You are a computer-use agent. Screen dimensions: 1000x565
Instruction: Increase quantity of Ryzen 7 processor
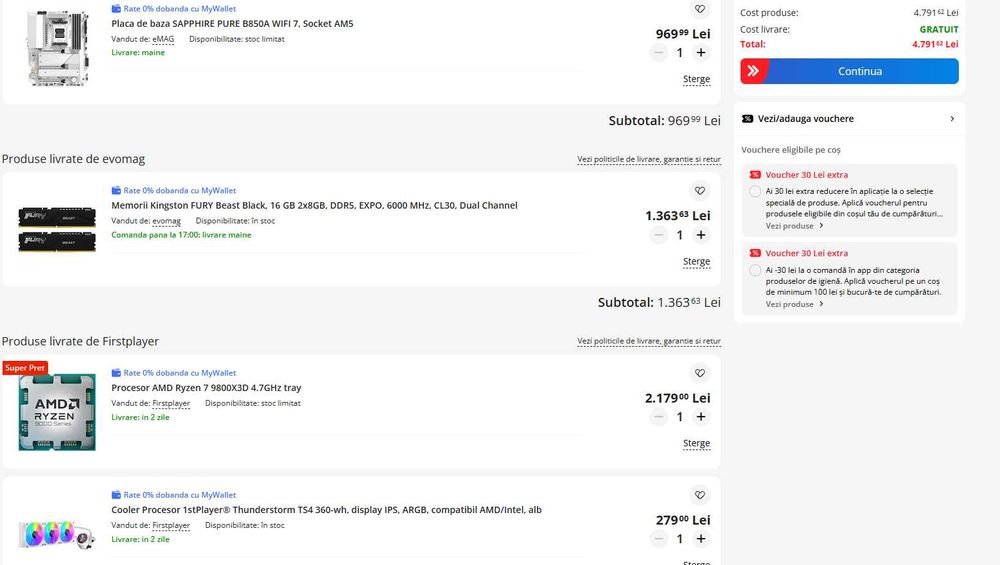pos(701,417)
